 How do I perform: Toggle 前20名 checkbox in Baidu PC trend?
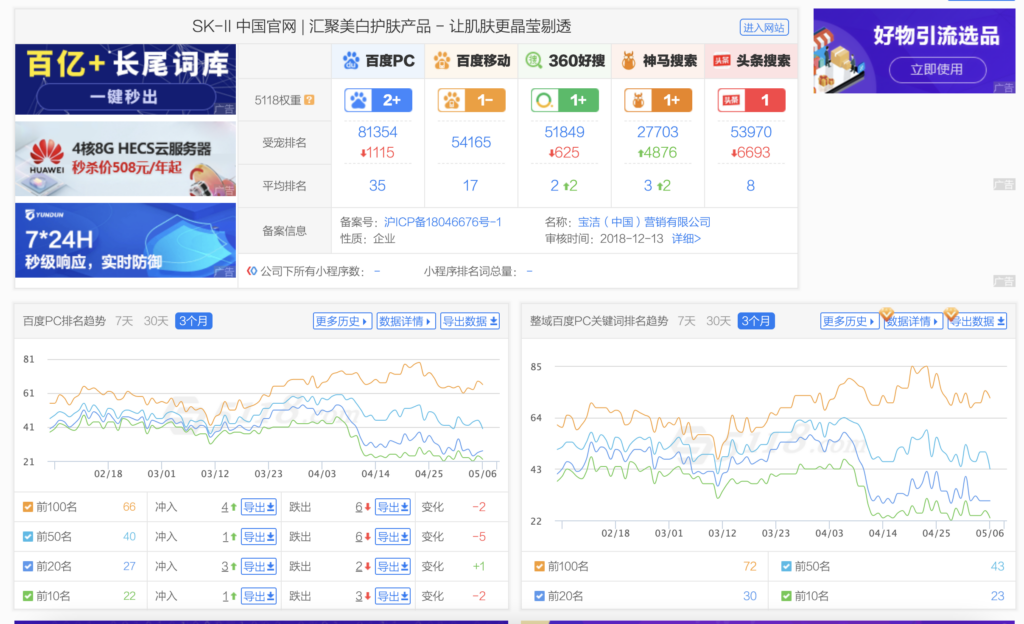[x=27, y=566]
